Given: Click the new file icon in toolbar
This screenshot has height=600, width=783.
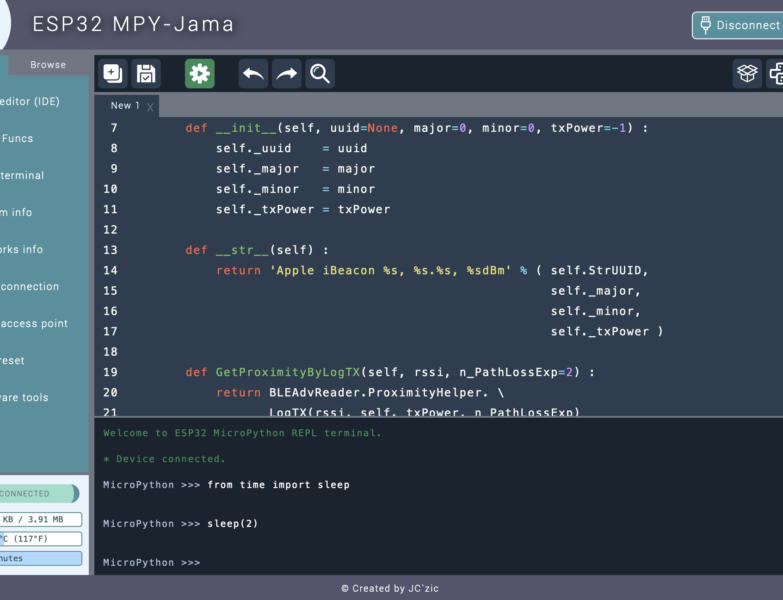Looking at the screenshot, I should 113,73.
